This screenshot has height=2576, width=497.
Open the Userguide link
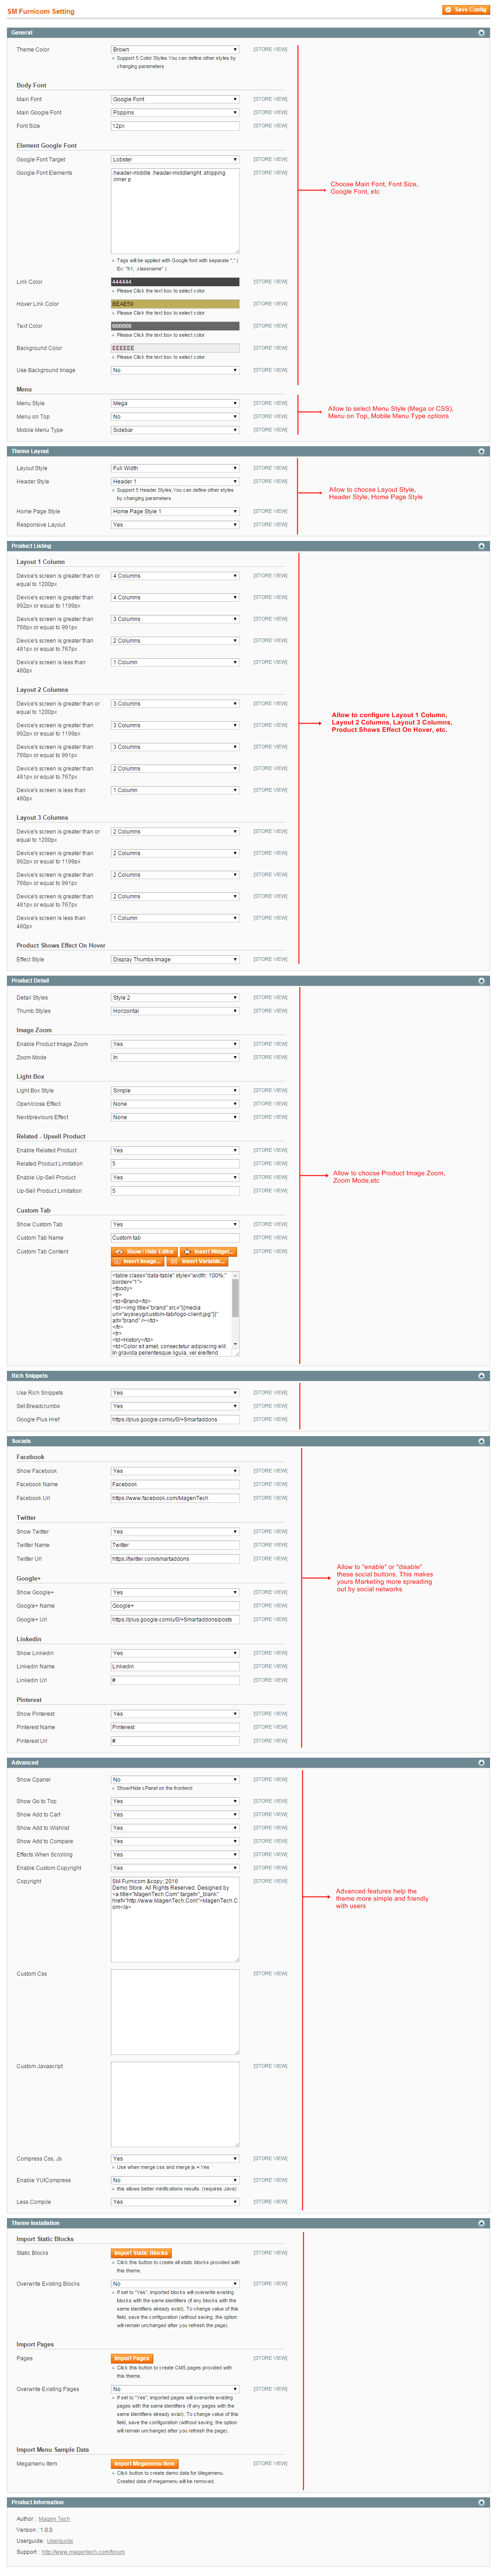(x=60, y=2541)
